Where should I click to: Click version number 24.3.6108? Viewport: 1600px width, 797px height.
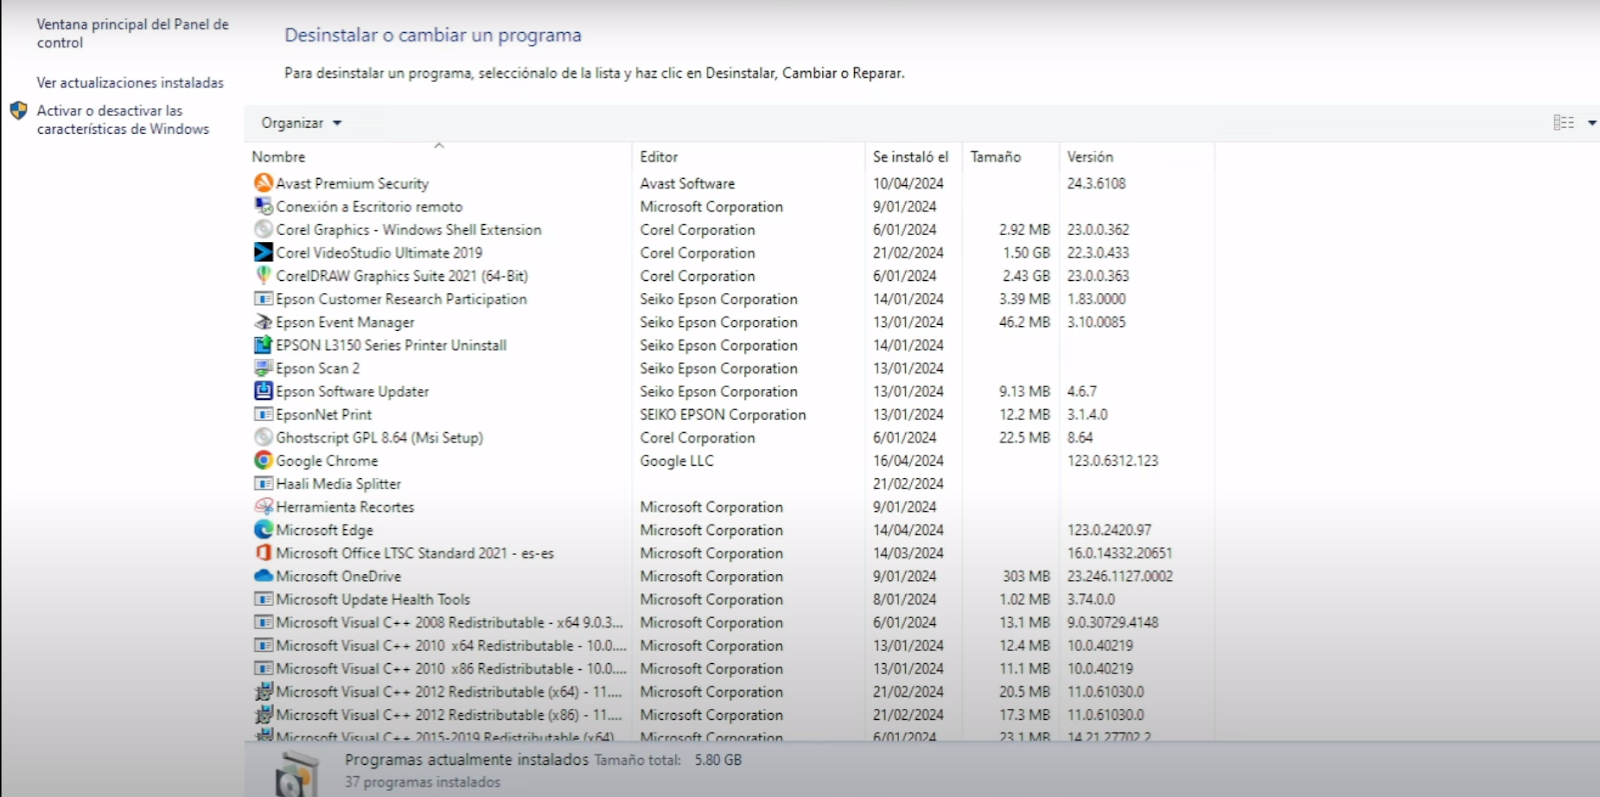tap(1096, 183)
